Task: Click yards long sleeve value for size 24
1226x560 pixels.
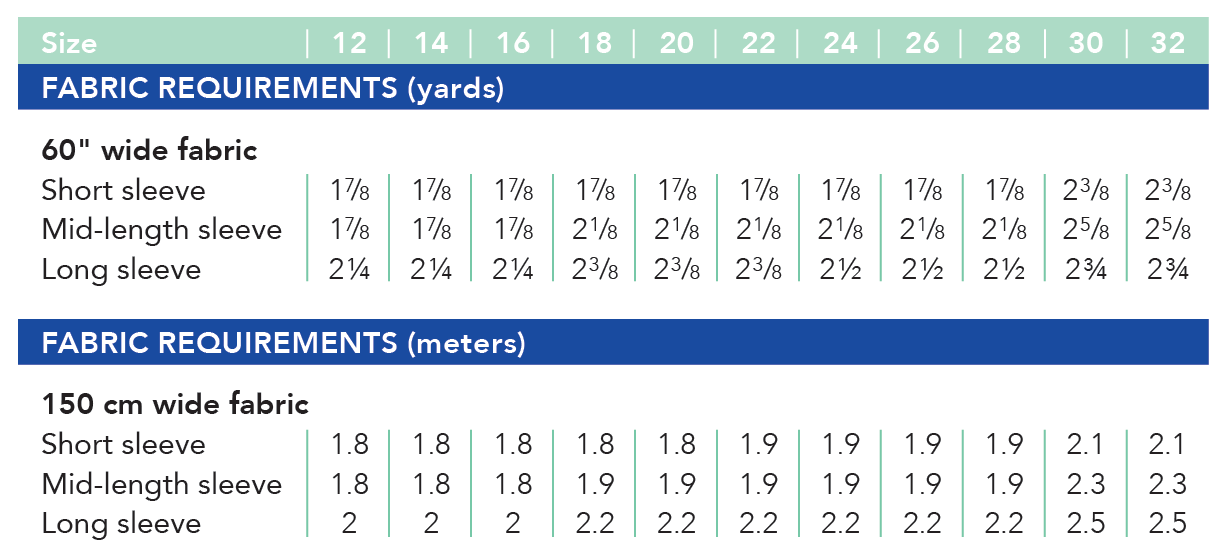Action: point(840,270)
